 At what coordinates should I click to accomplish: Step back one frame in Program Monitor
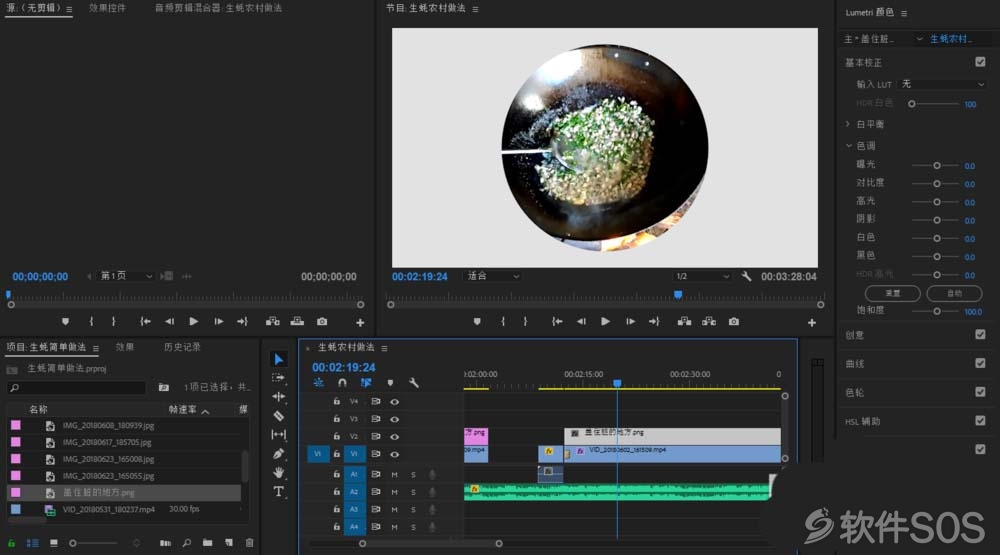click(581, 322)
